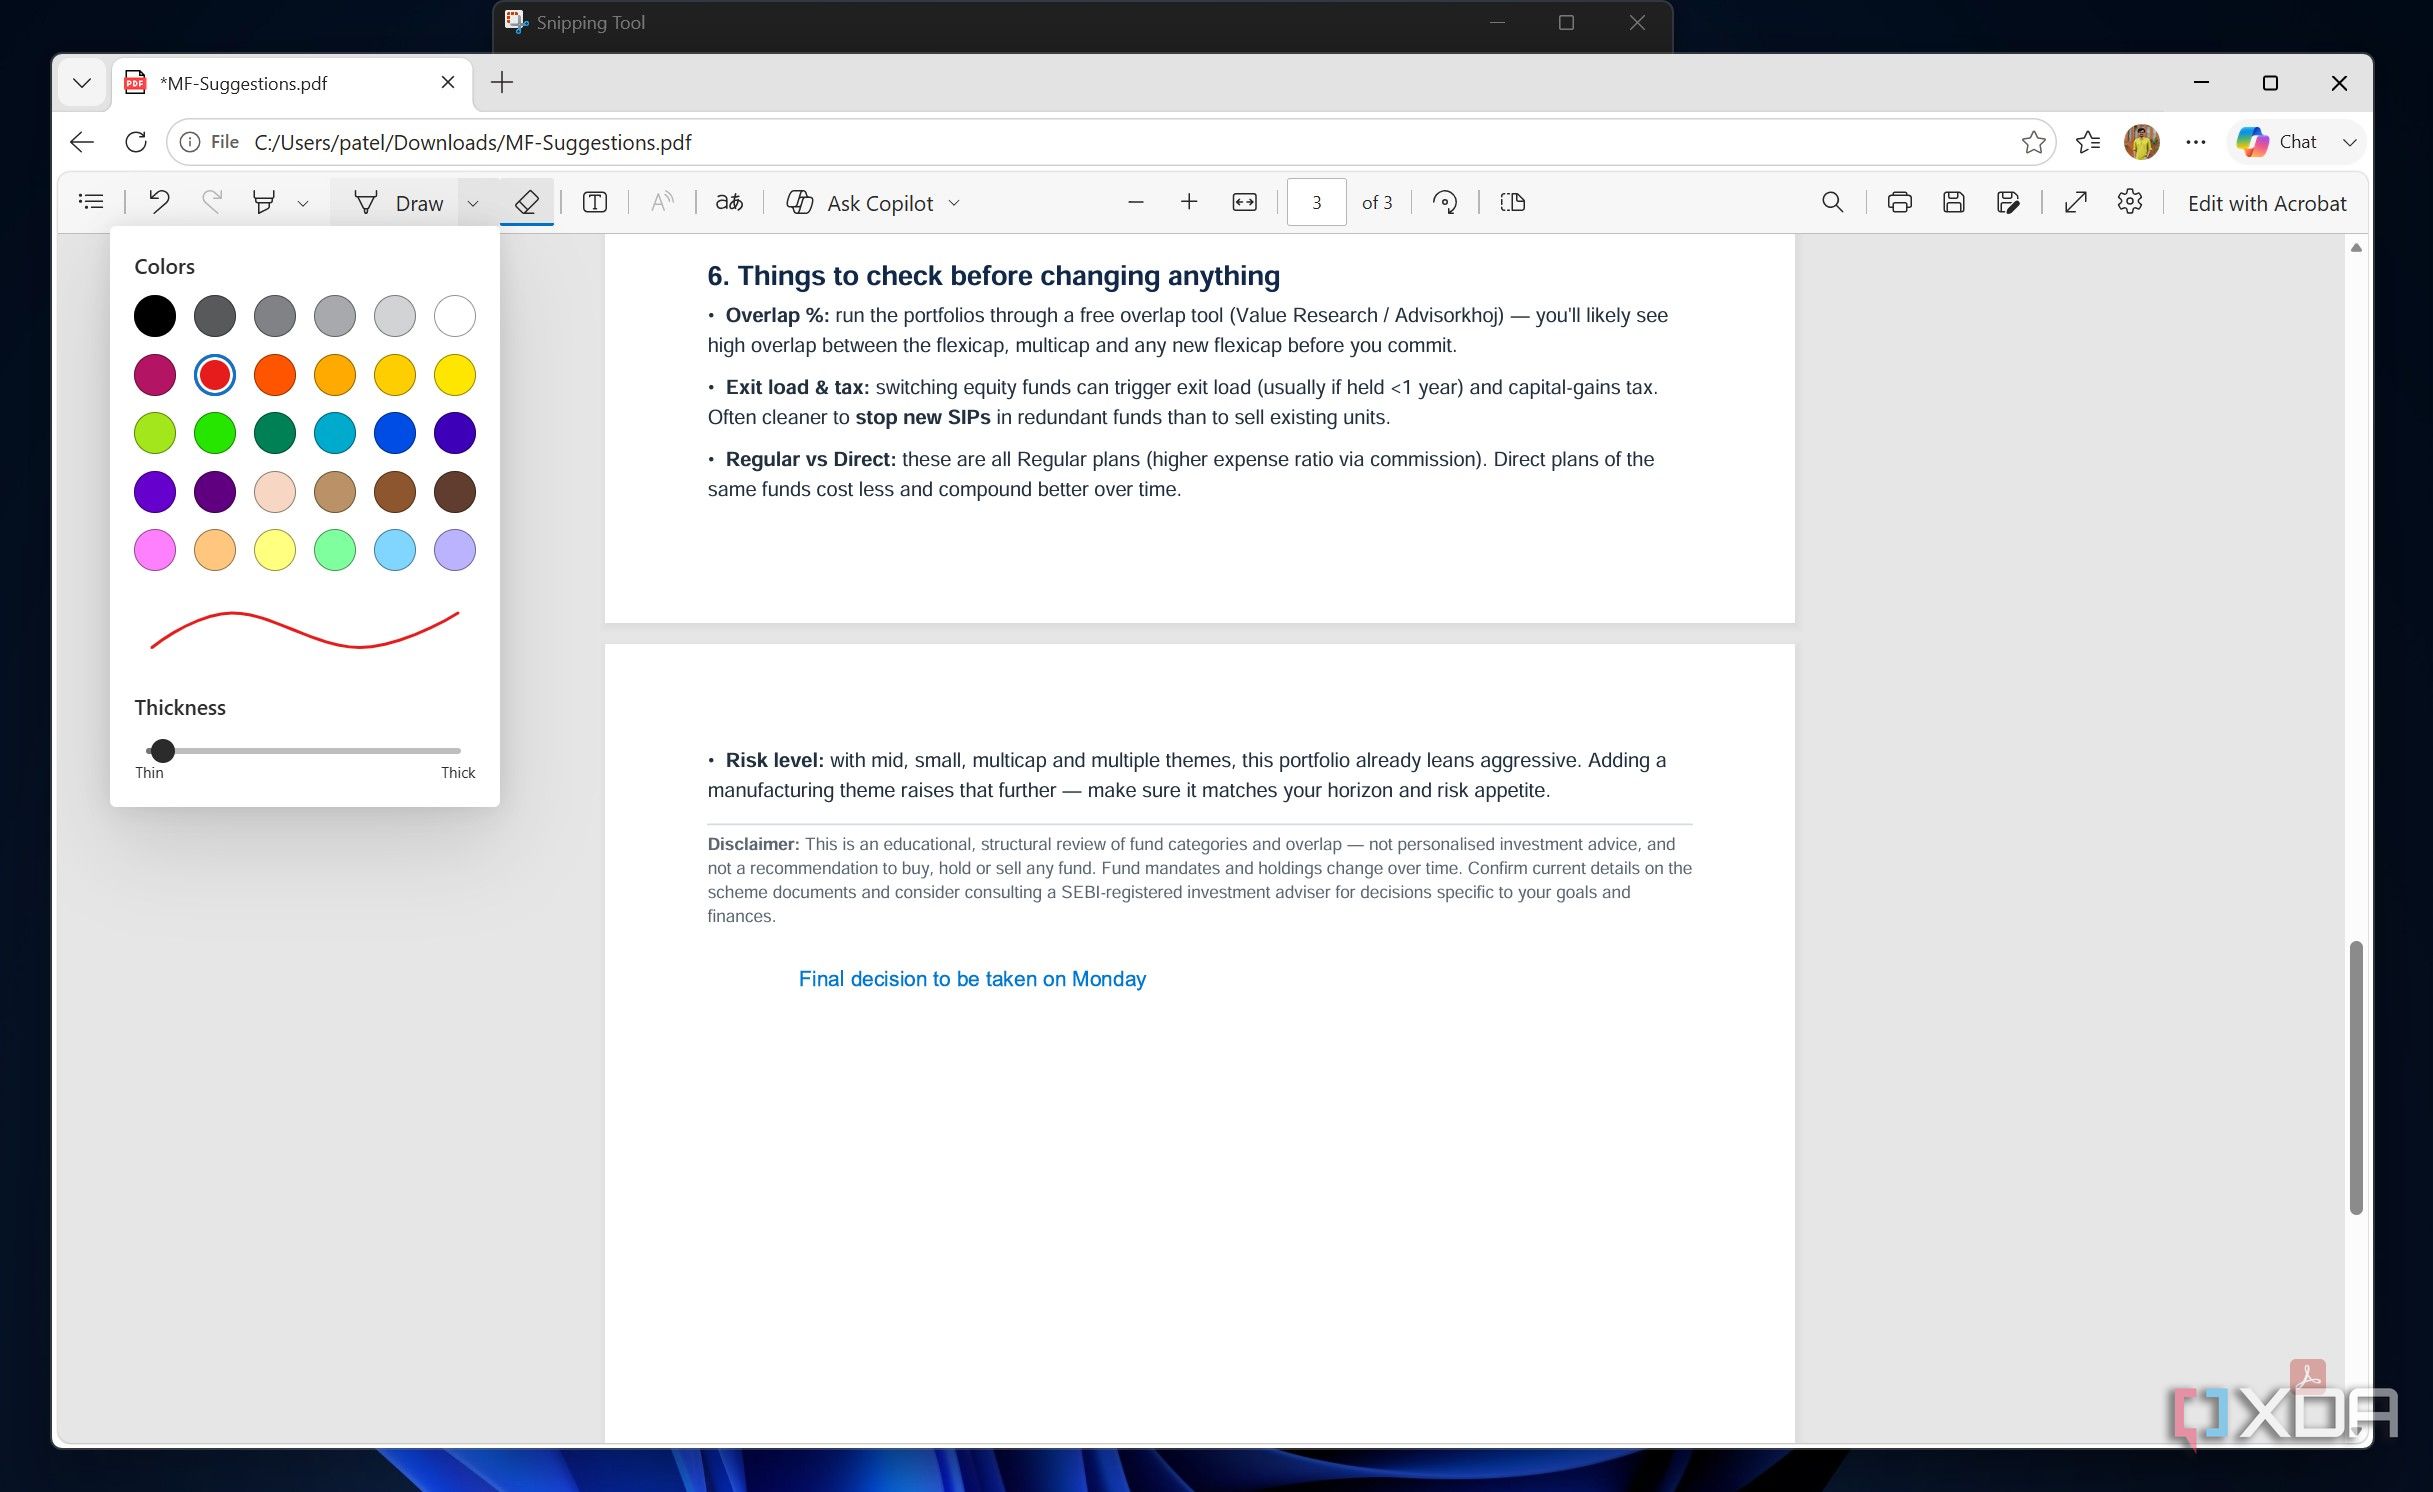The image size is (2433, 1492).
Task: Add this page to favorites
Action: (x=2033, y=142)
